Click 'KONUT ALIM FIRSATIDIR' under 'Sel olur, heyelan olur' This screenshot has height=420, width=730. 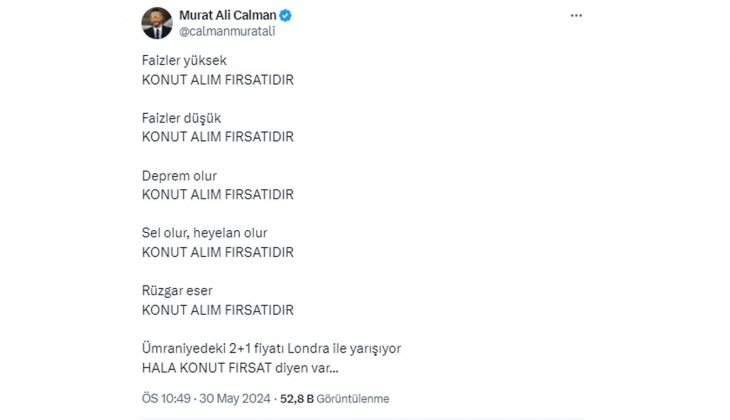click(x=218, y=252)
